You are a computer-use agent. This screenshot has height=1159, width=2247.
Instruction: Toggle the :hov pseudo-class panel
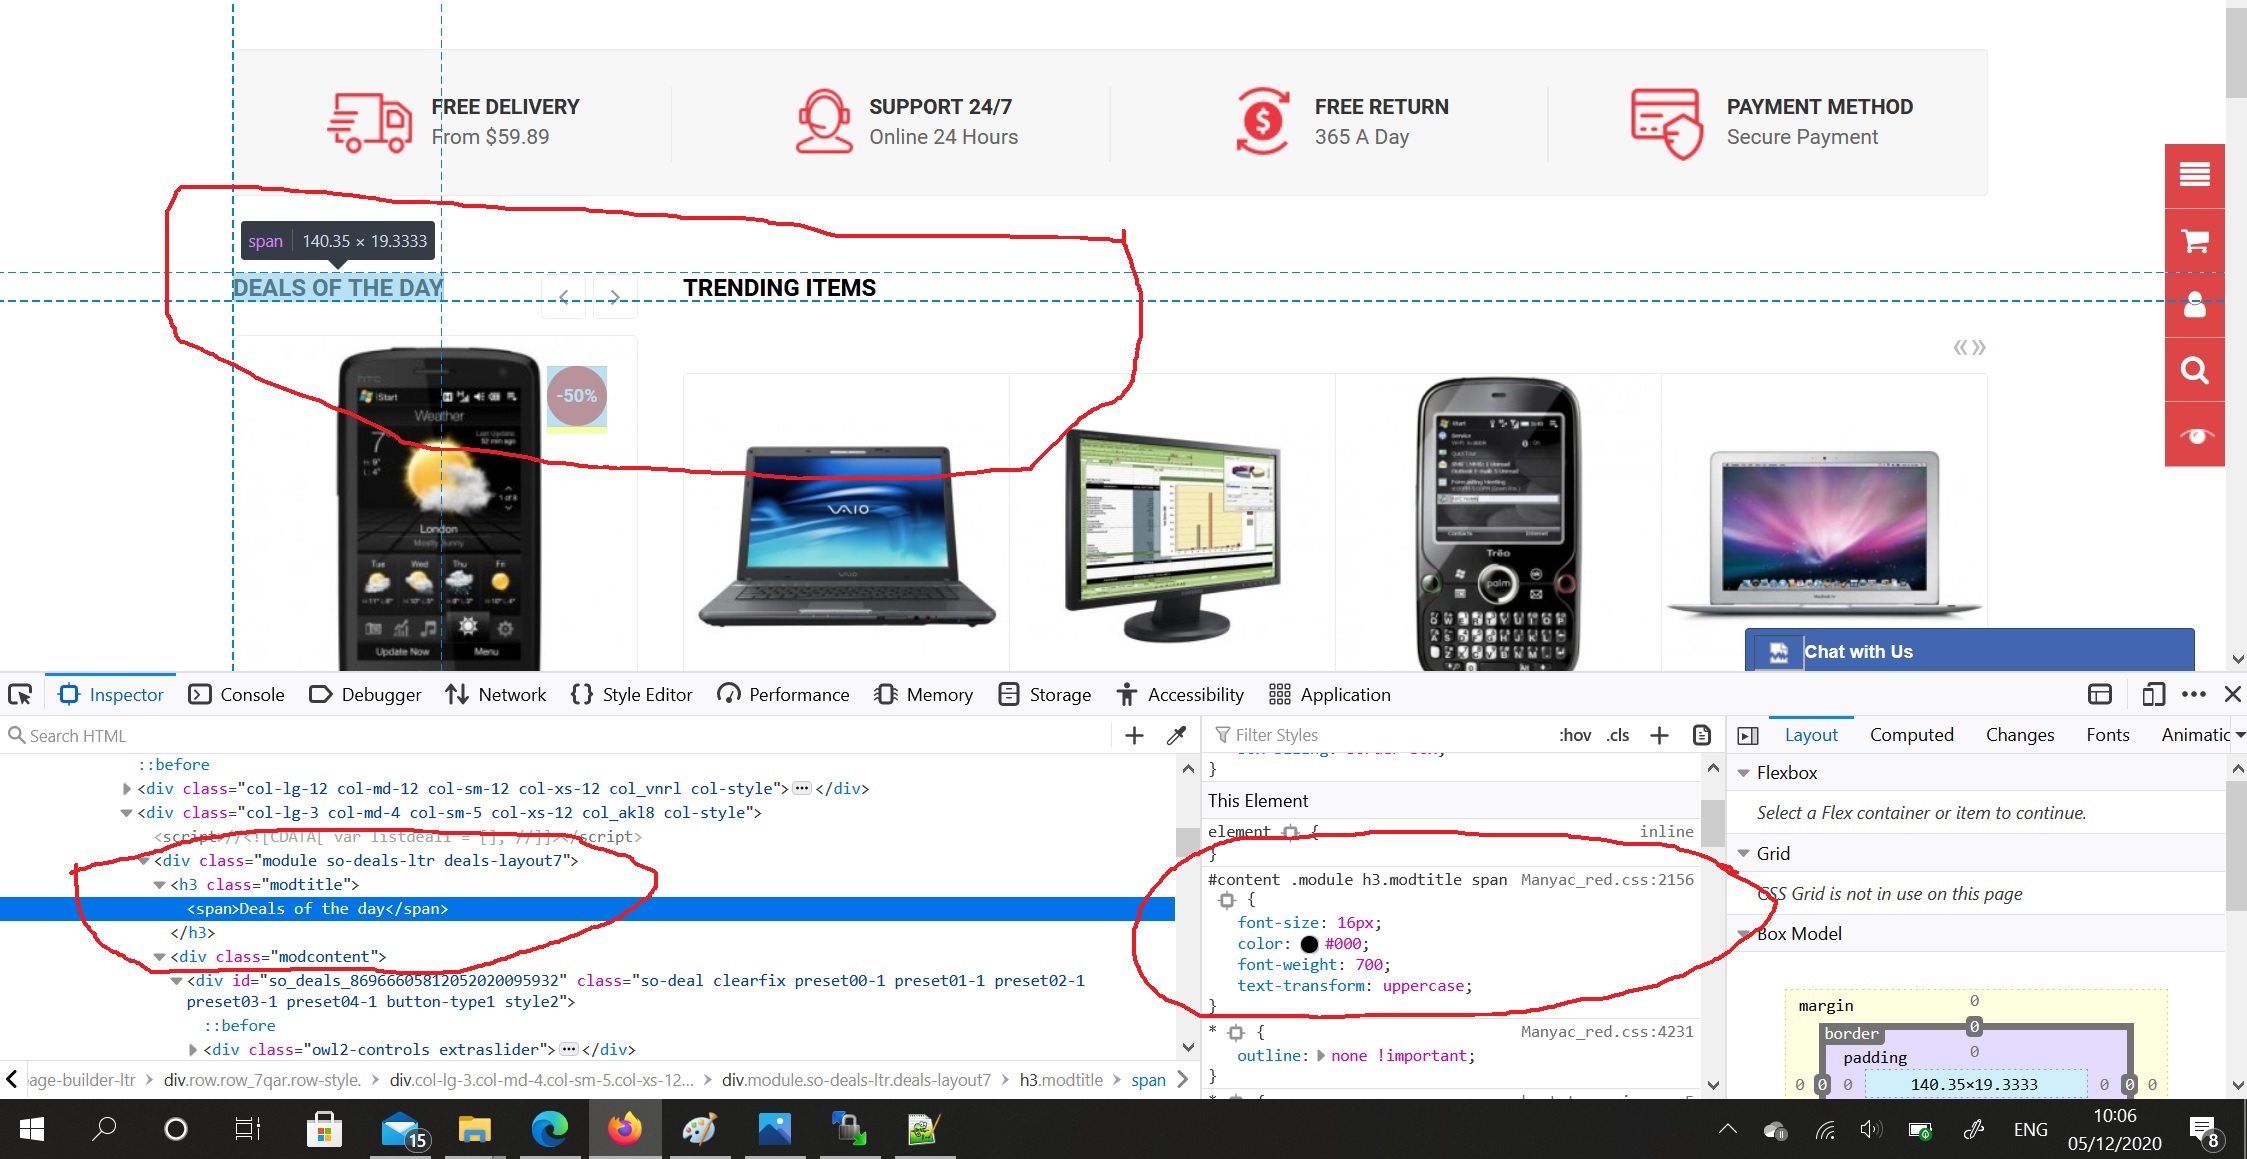[x=1575, y=735]
